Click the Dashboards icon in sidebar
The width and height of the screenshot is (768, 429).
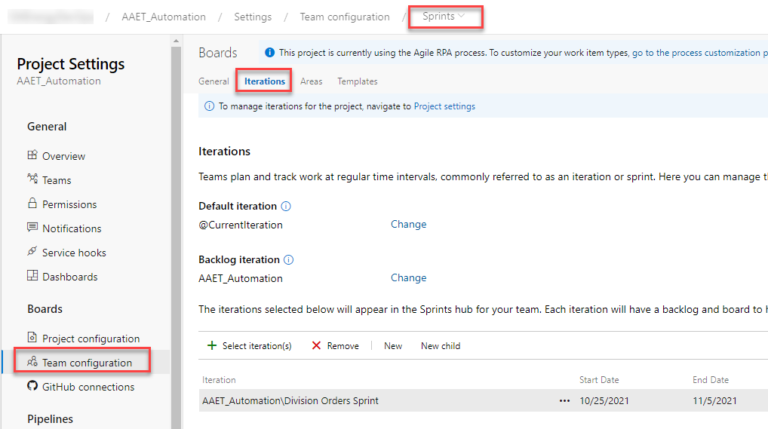coord(33,276)
